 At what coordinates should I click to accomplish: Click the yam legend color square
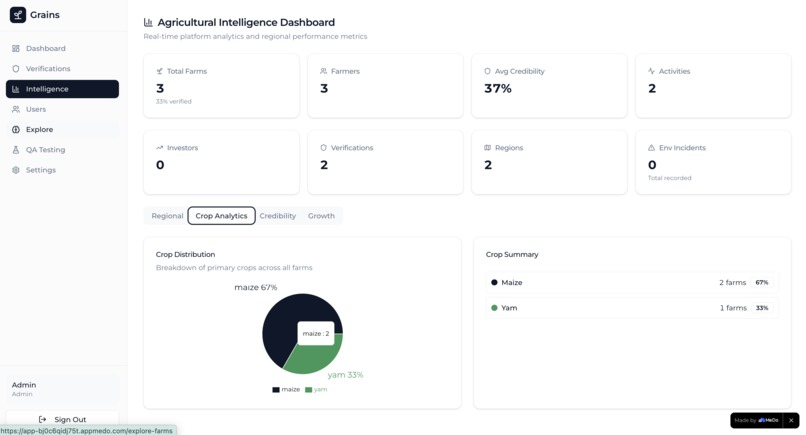click(x=308, y=390)
